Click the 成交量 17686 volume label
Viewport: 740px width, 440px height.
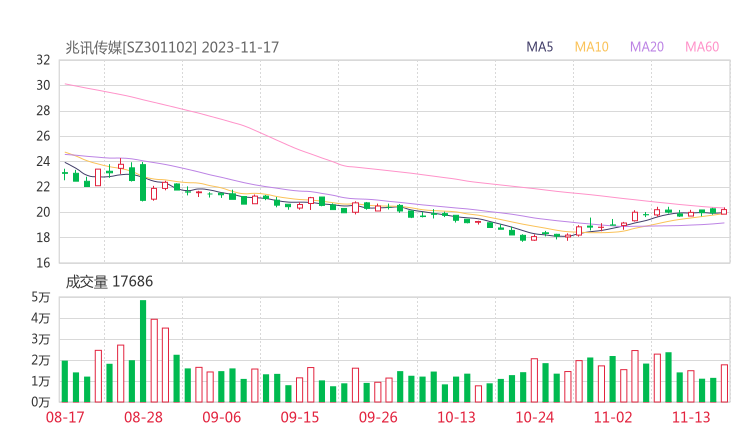[x=109, y=282]
